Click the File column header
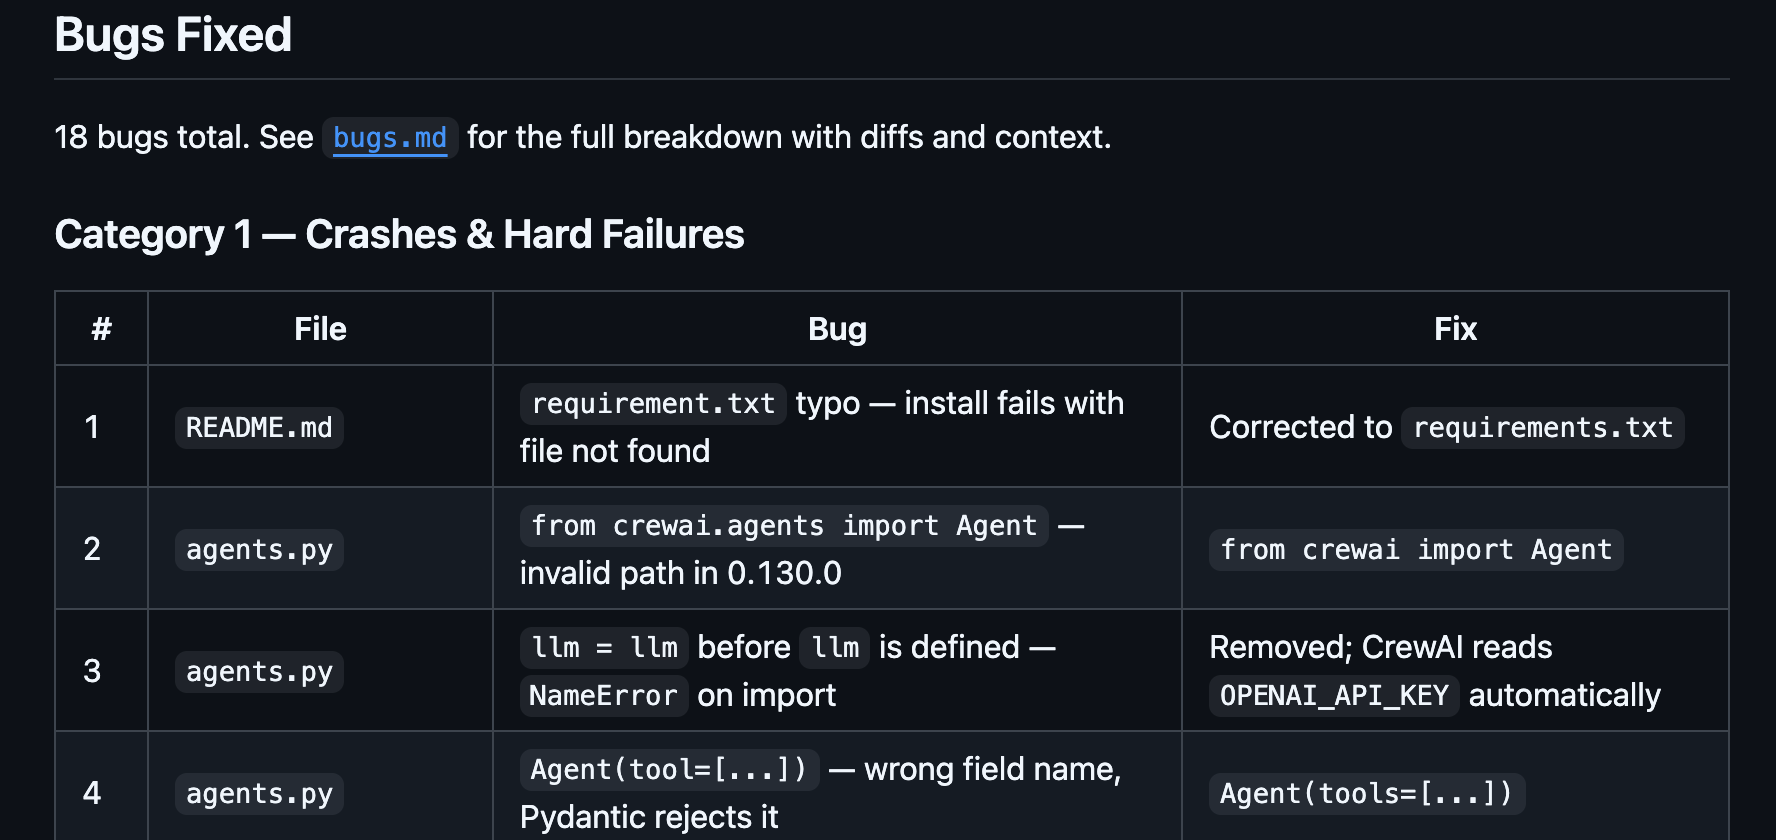1776x840 pixels. (320, 329)
